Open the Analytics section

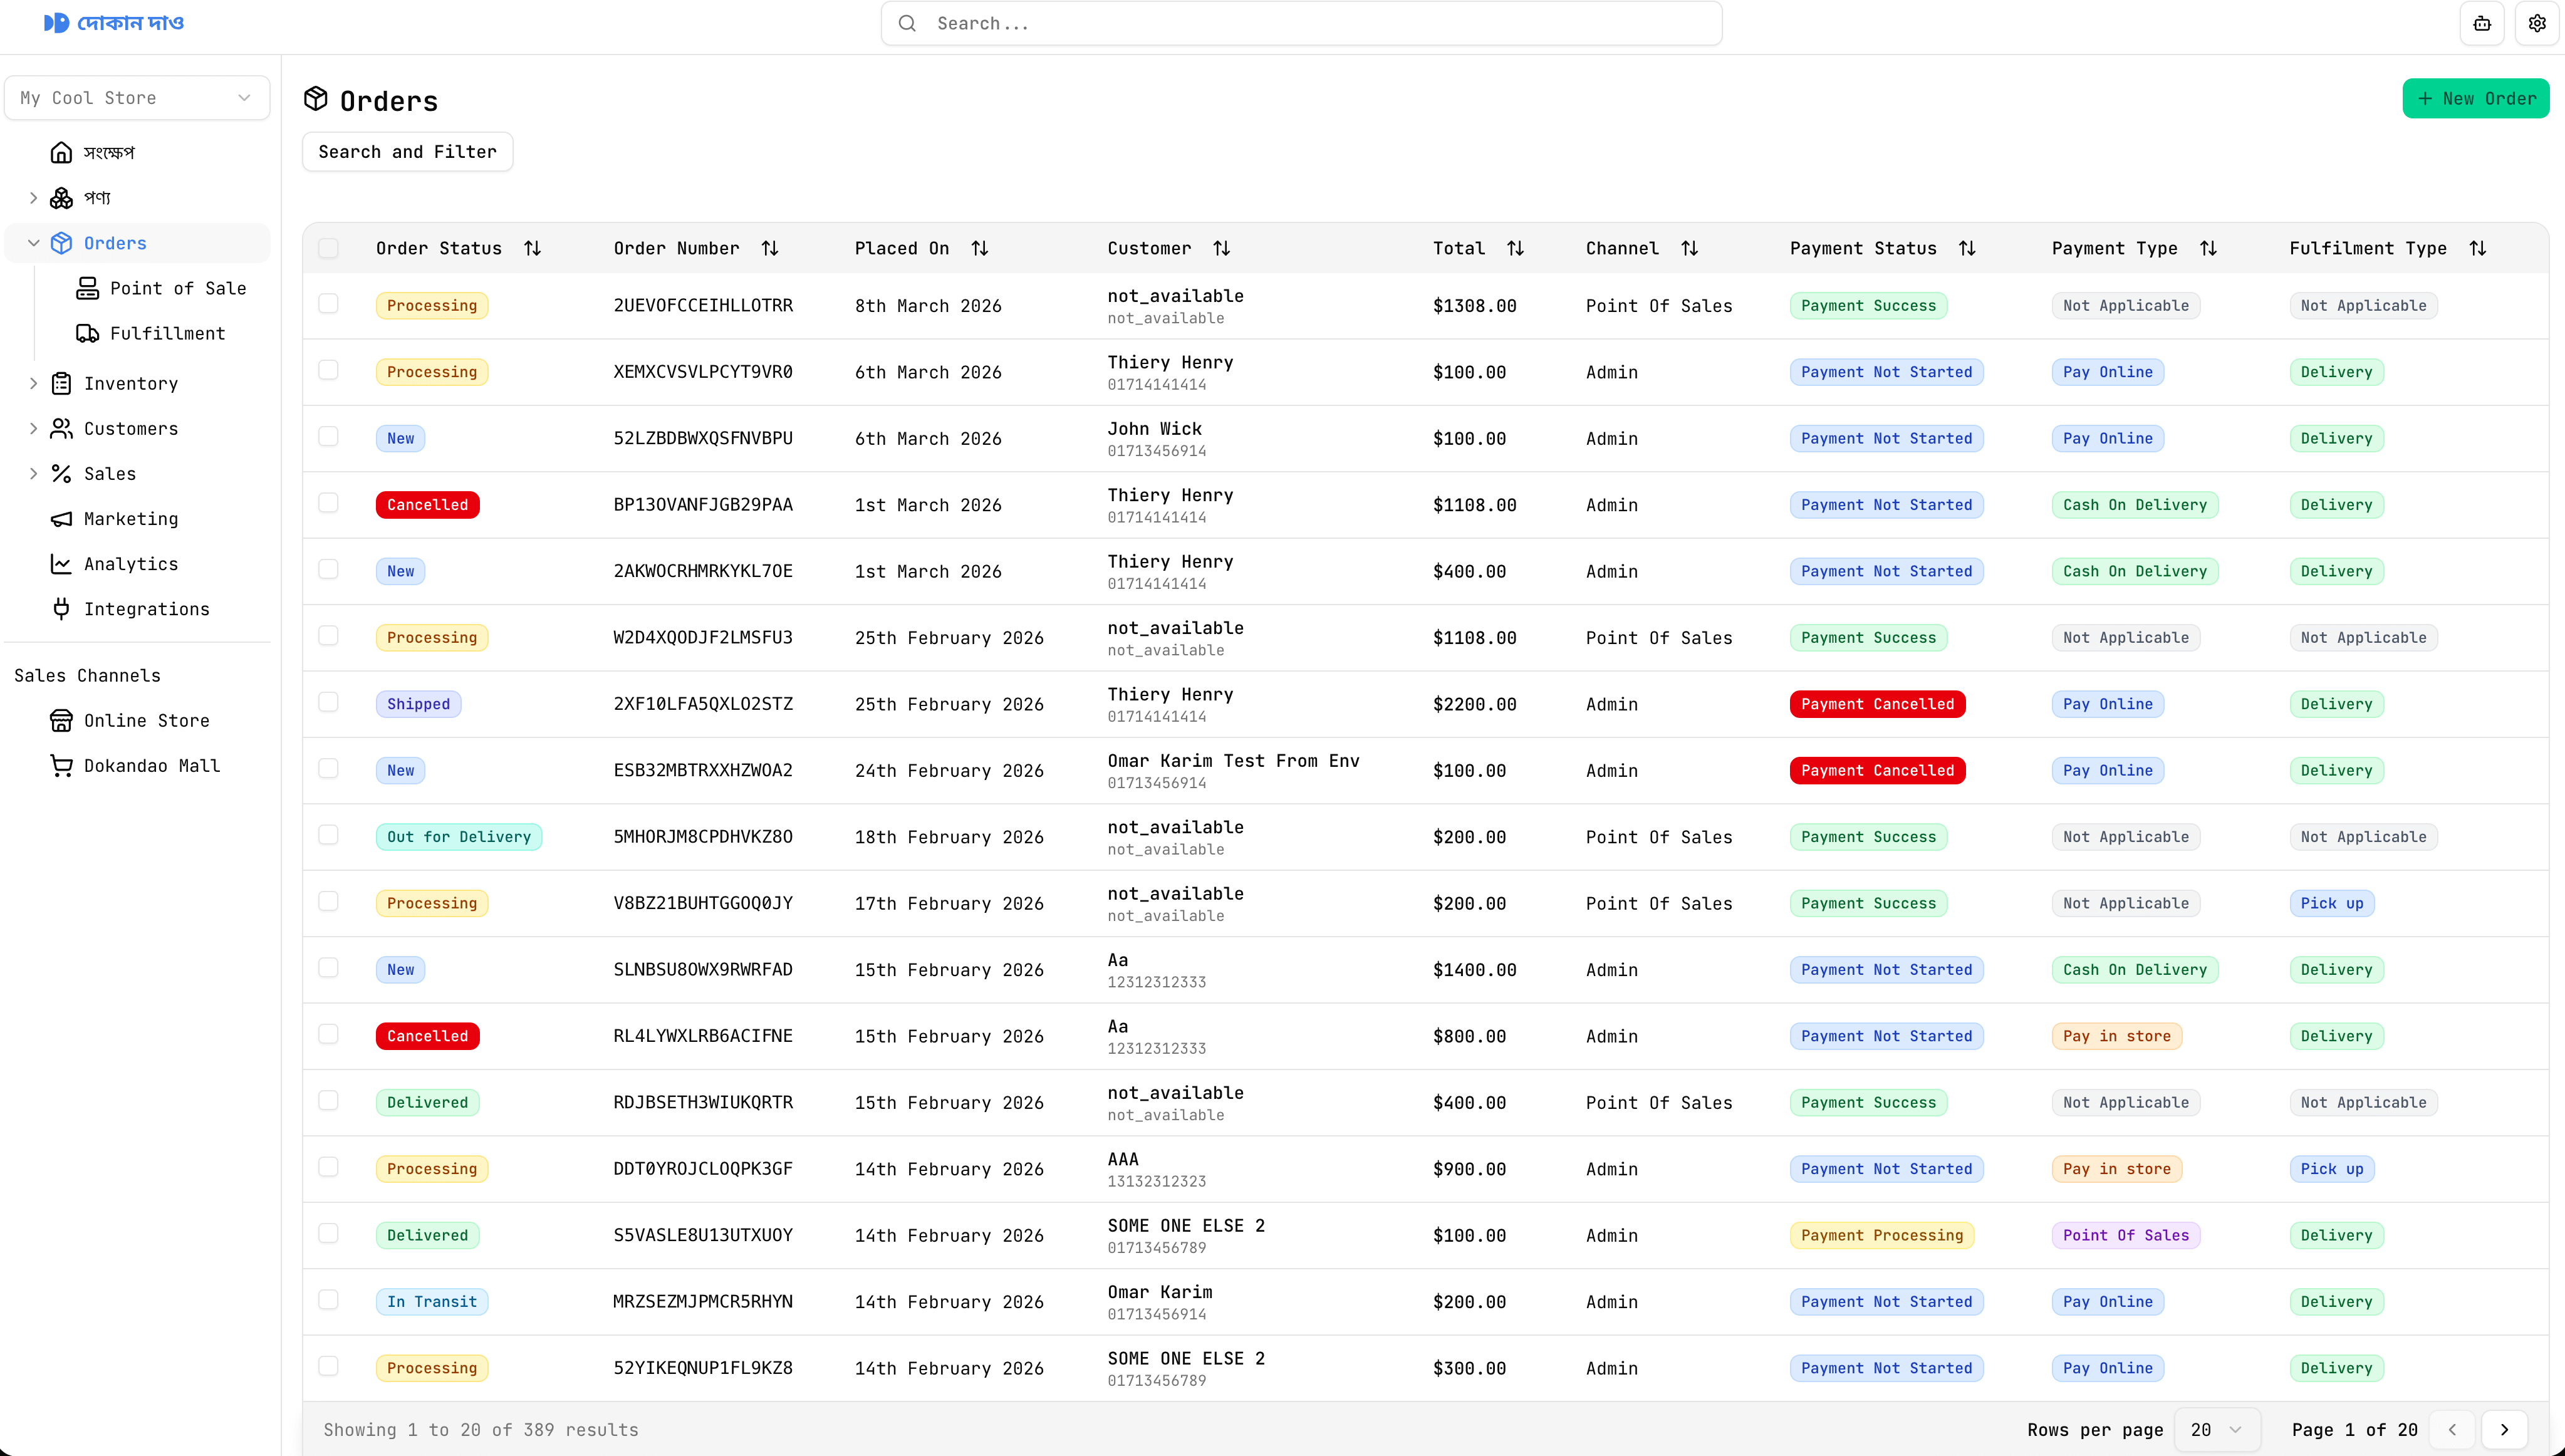click(x=131, y=564)
